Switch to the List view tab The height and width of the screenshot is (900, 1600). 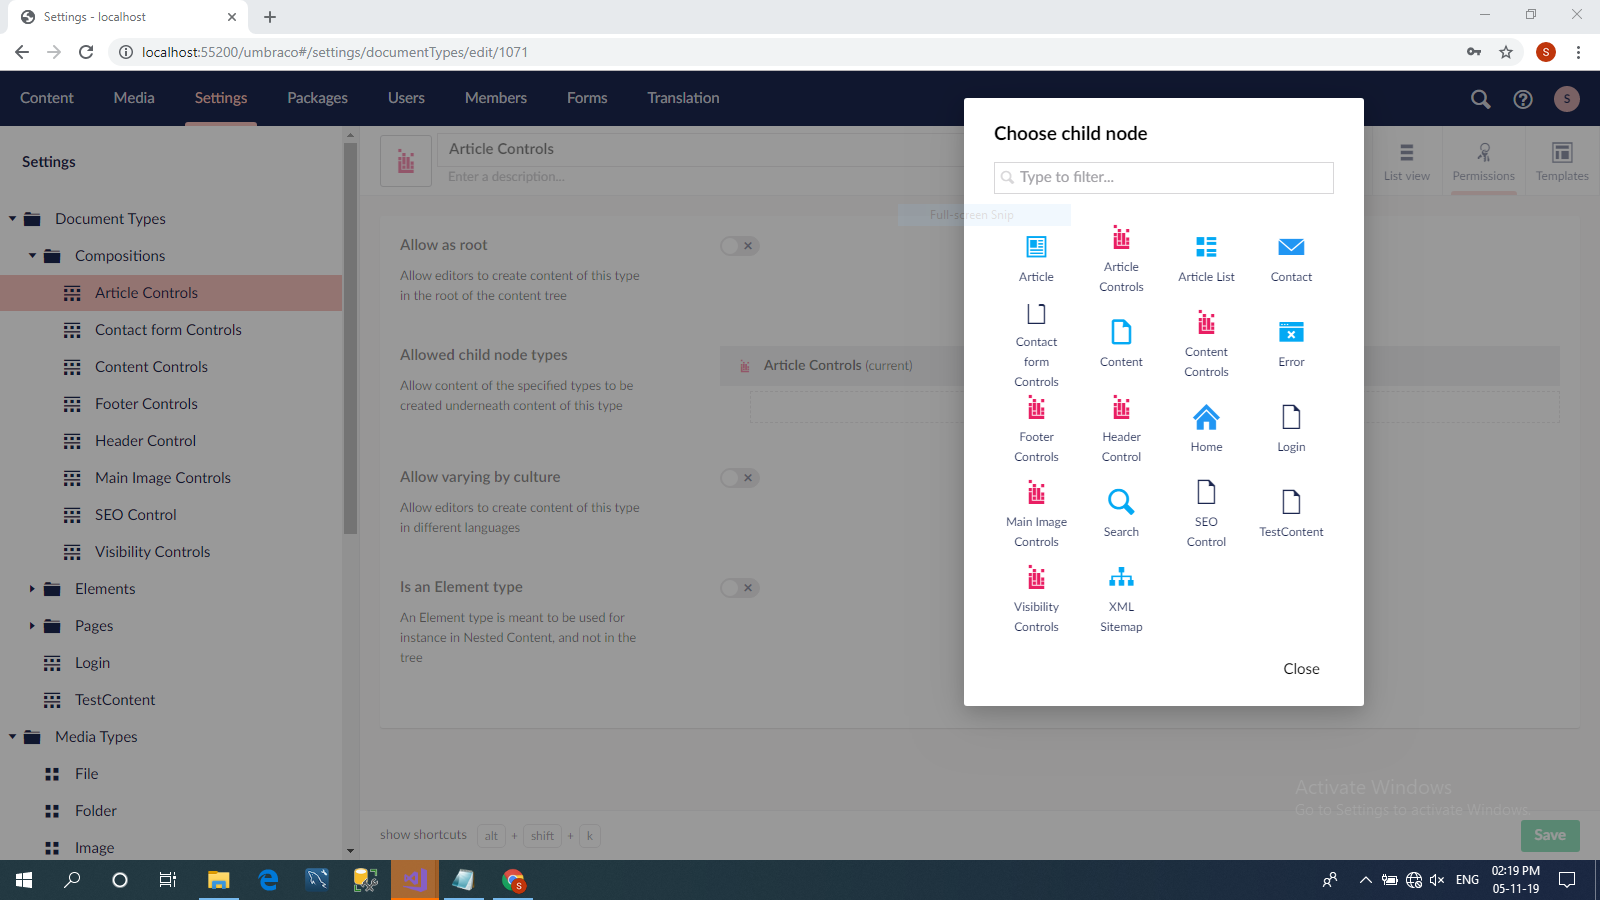coord(1406,161)
